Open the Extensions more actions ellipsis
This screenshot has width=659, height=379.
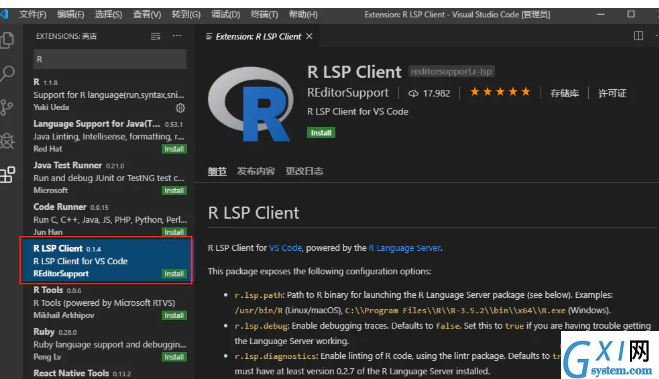(x=177, y=36)
